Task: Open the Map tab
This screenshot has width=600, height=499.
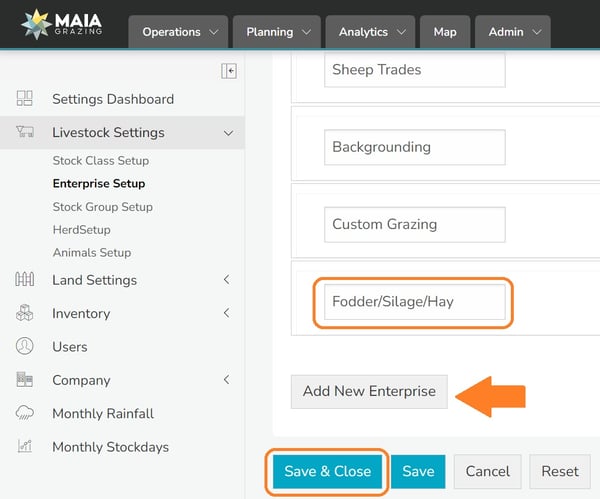Action: click(x=445, y=32)
